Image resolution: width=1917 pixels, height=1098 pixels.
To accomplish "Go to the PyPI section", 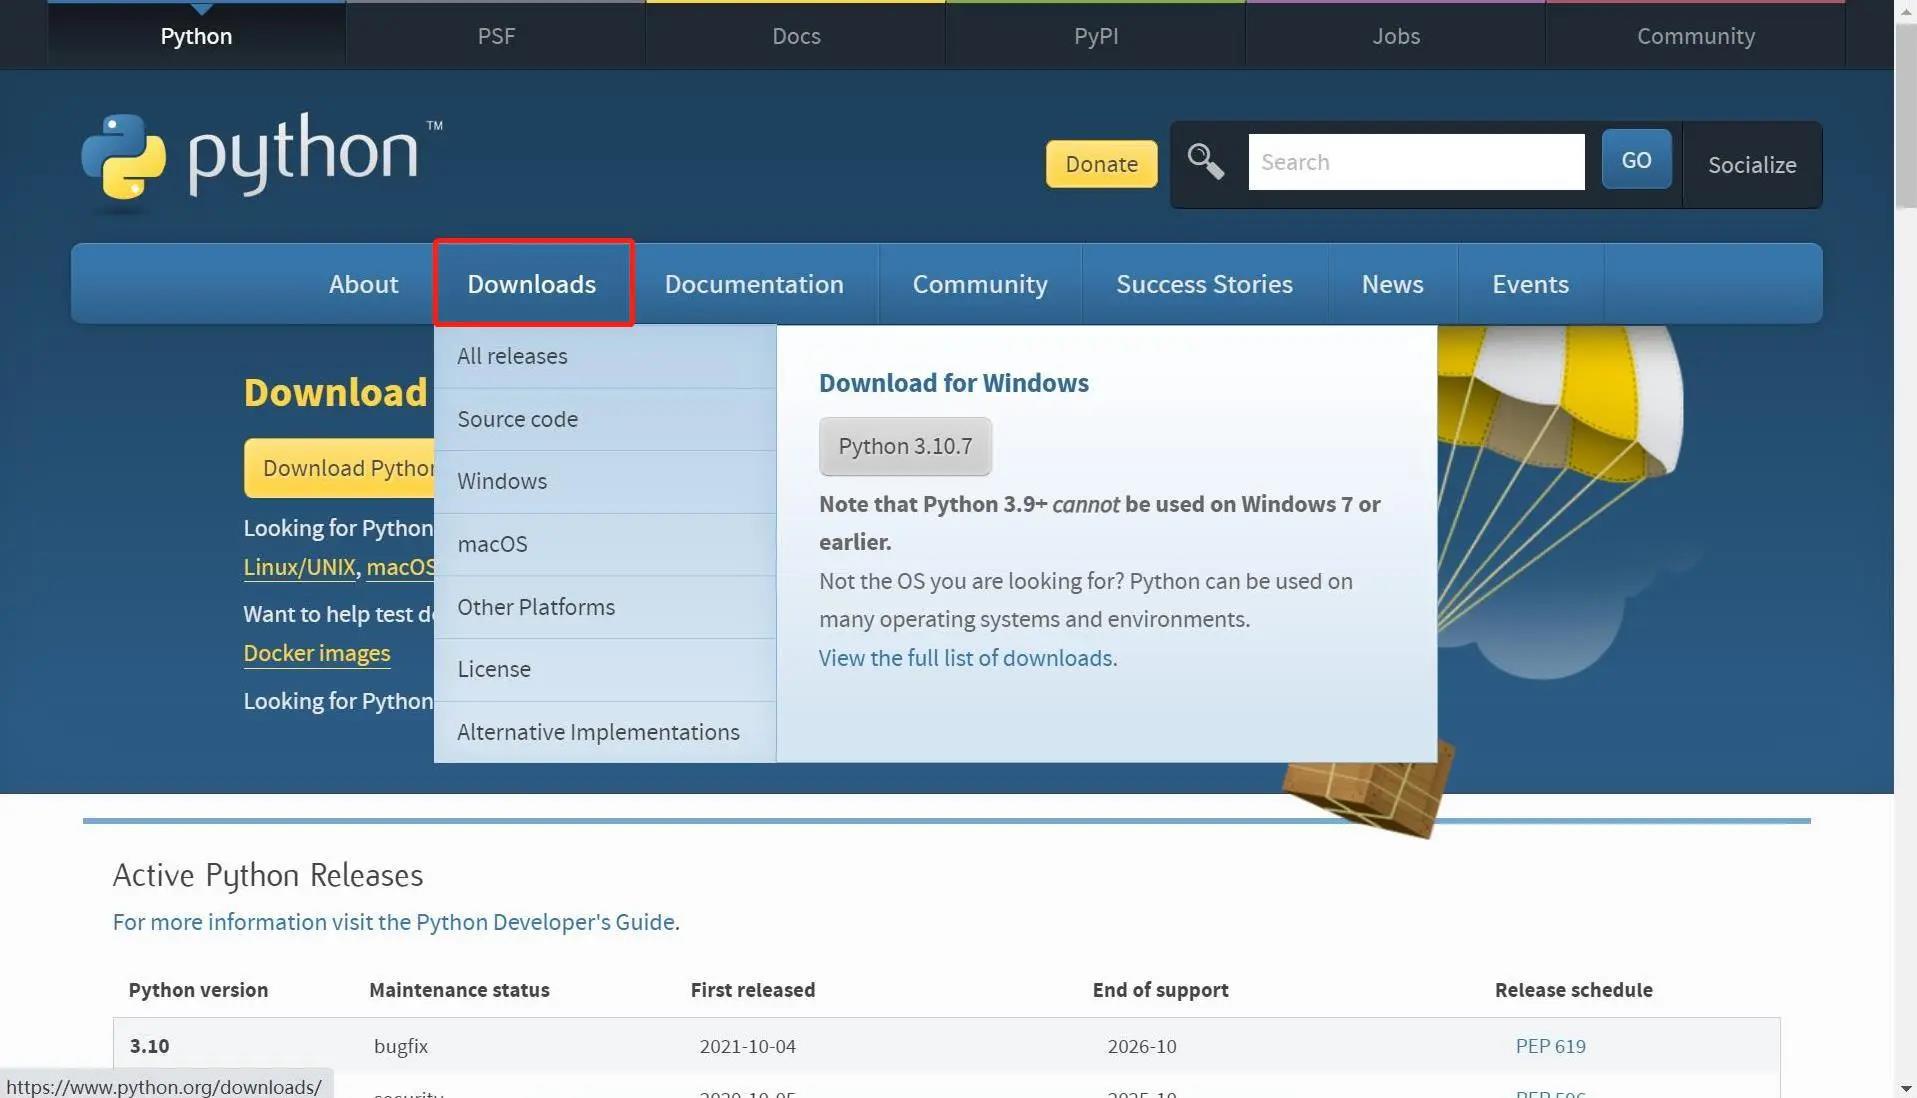I will click(x=1096, y=36).
